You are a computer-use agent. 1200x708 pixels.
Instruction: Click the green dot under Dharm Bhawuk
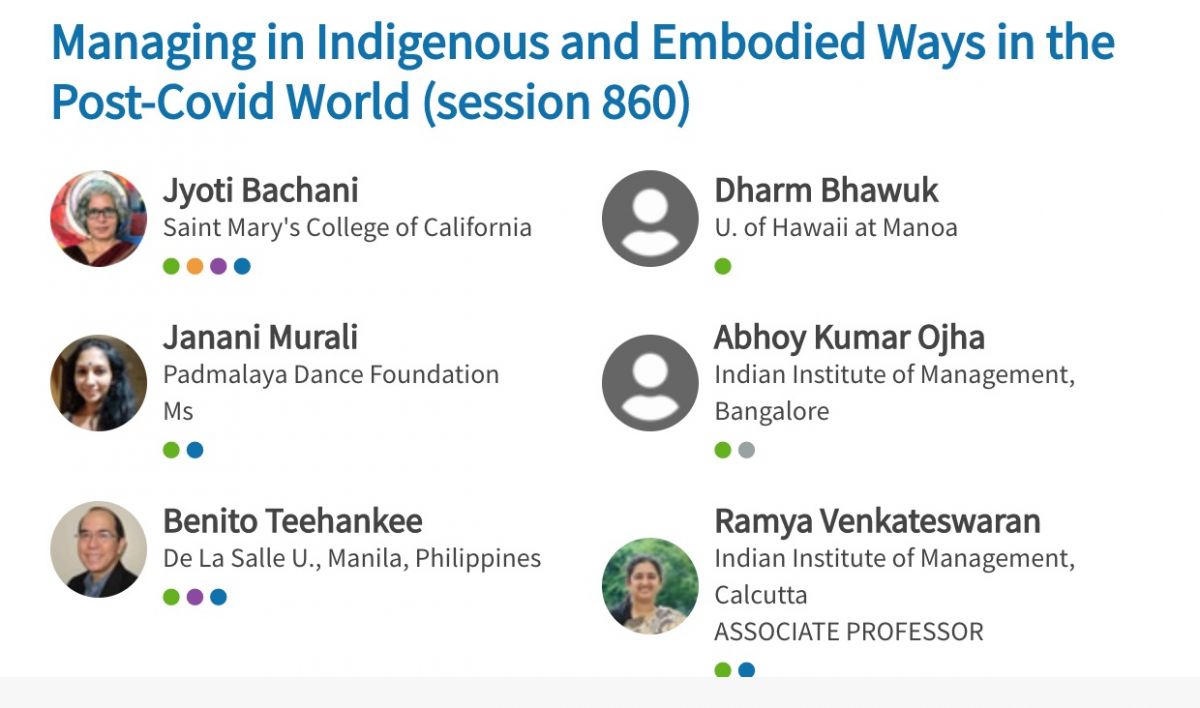tap(723, 266)
